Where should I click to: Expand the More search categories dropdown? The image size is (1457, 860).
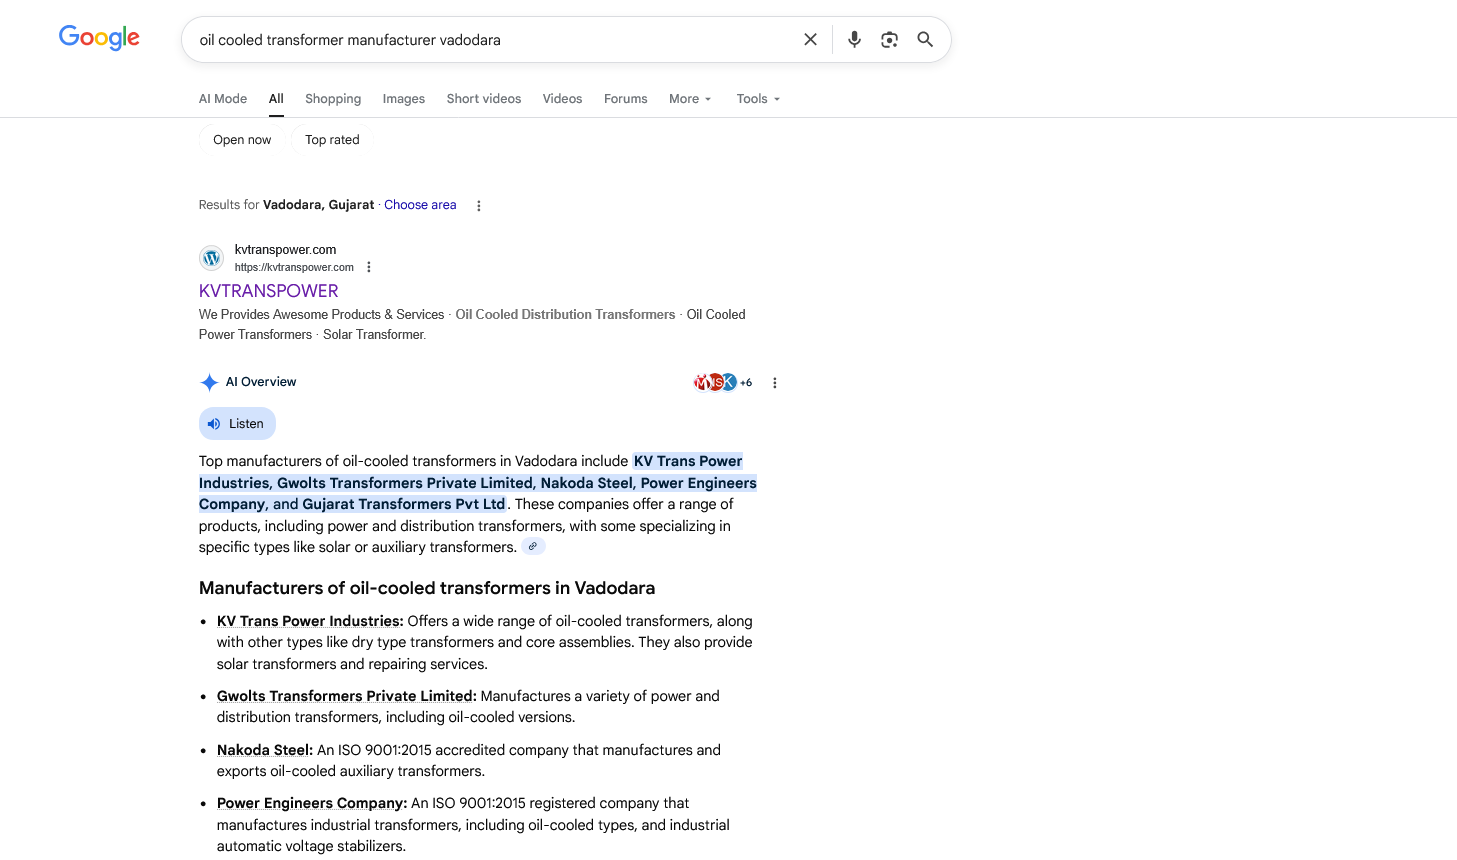pos(690,99)
